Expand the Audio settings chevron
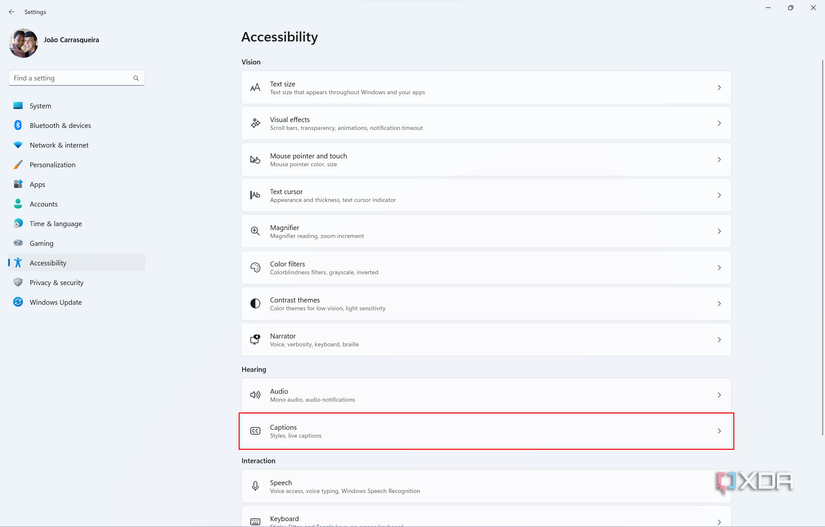The height and width of the screenshot is (527, 825). click(719, 395)
